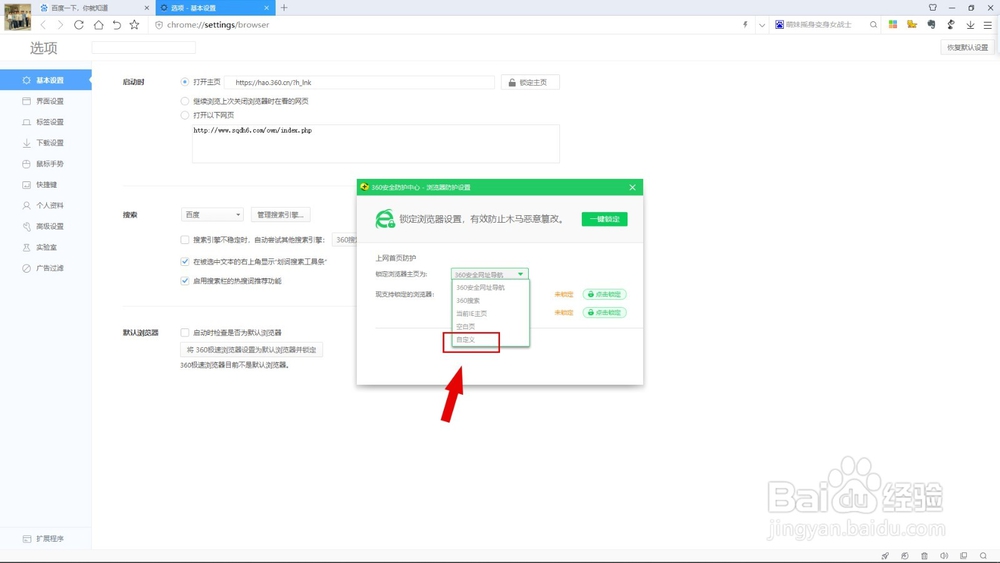This screenshot has height=563, width=1000.
Task: Open 下载设置 in the sidebar
Action: [45, 143]
